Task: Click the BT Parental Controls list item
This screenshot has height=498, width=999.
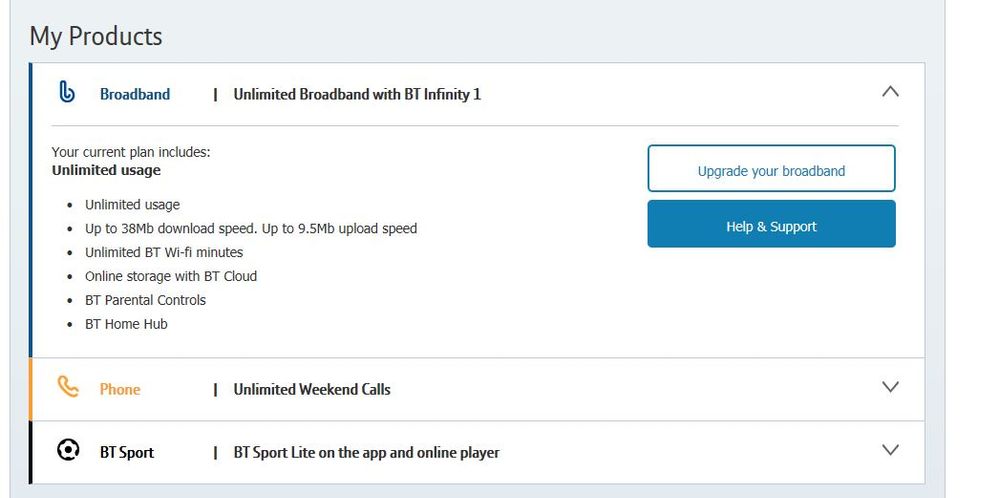Action: [145, 300]
